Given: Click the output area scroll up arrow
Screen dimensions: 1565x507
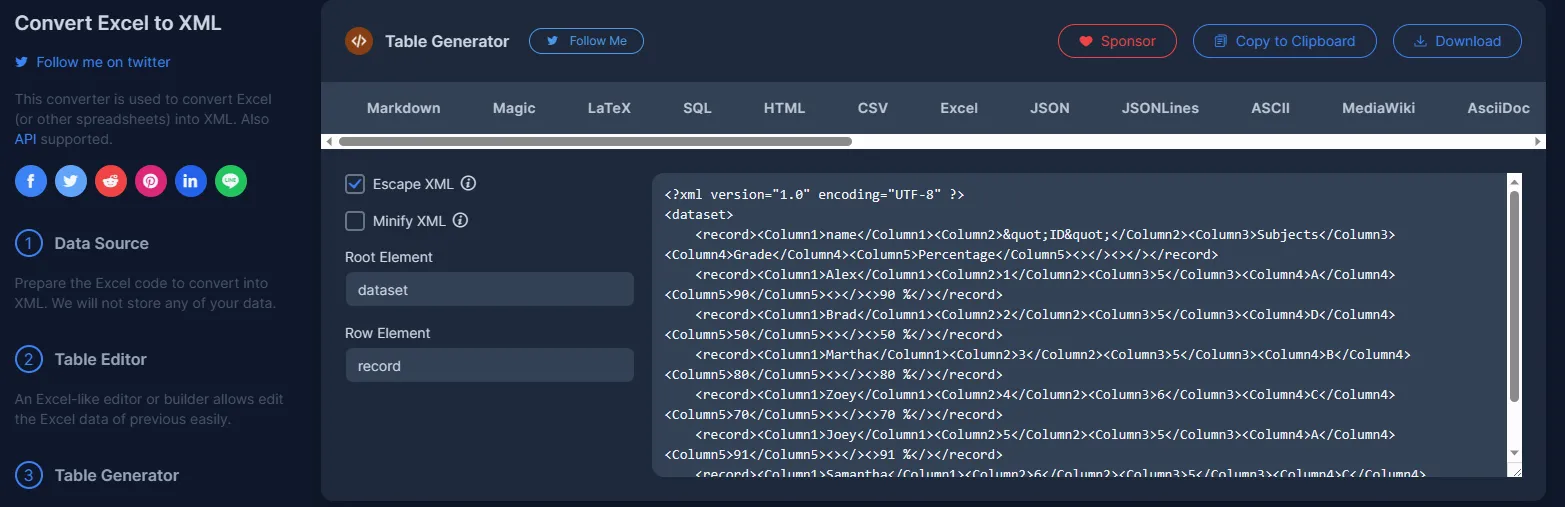Looking at the screenshot, I should [1514, 182].
